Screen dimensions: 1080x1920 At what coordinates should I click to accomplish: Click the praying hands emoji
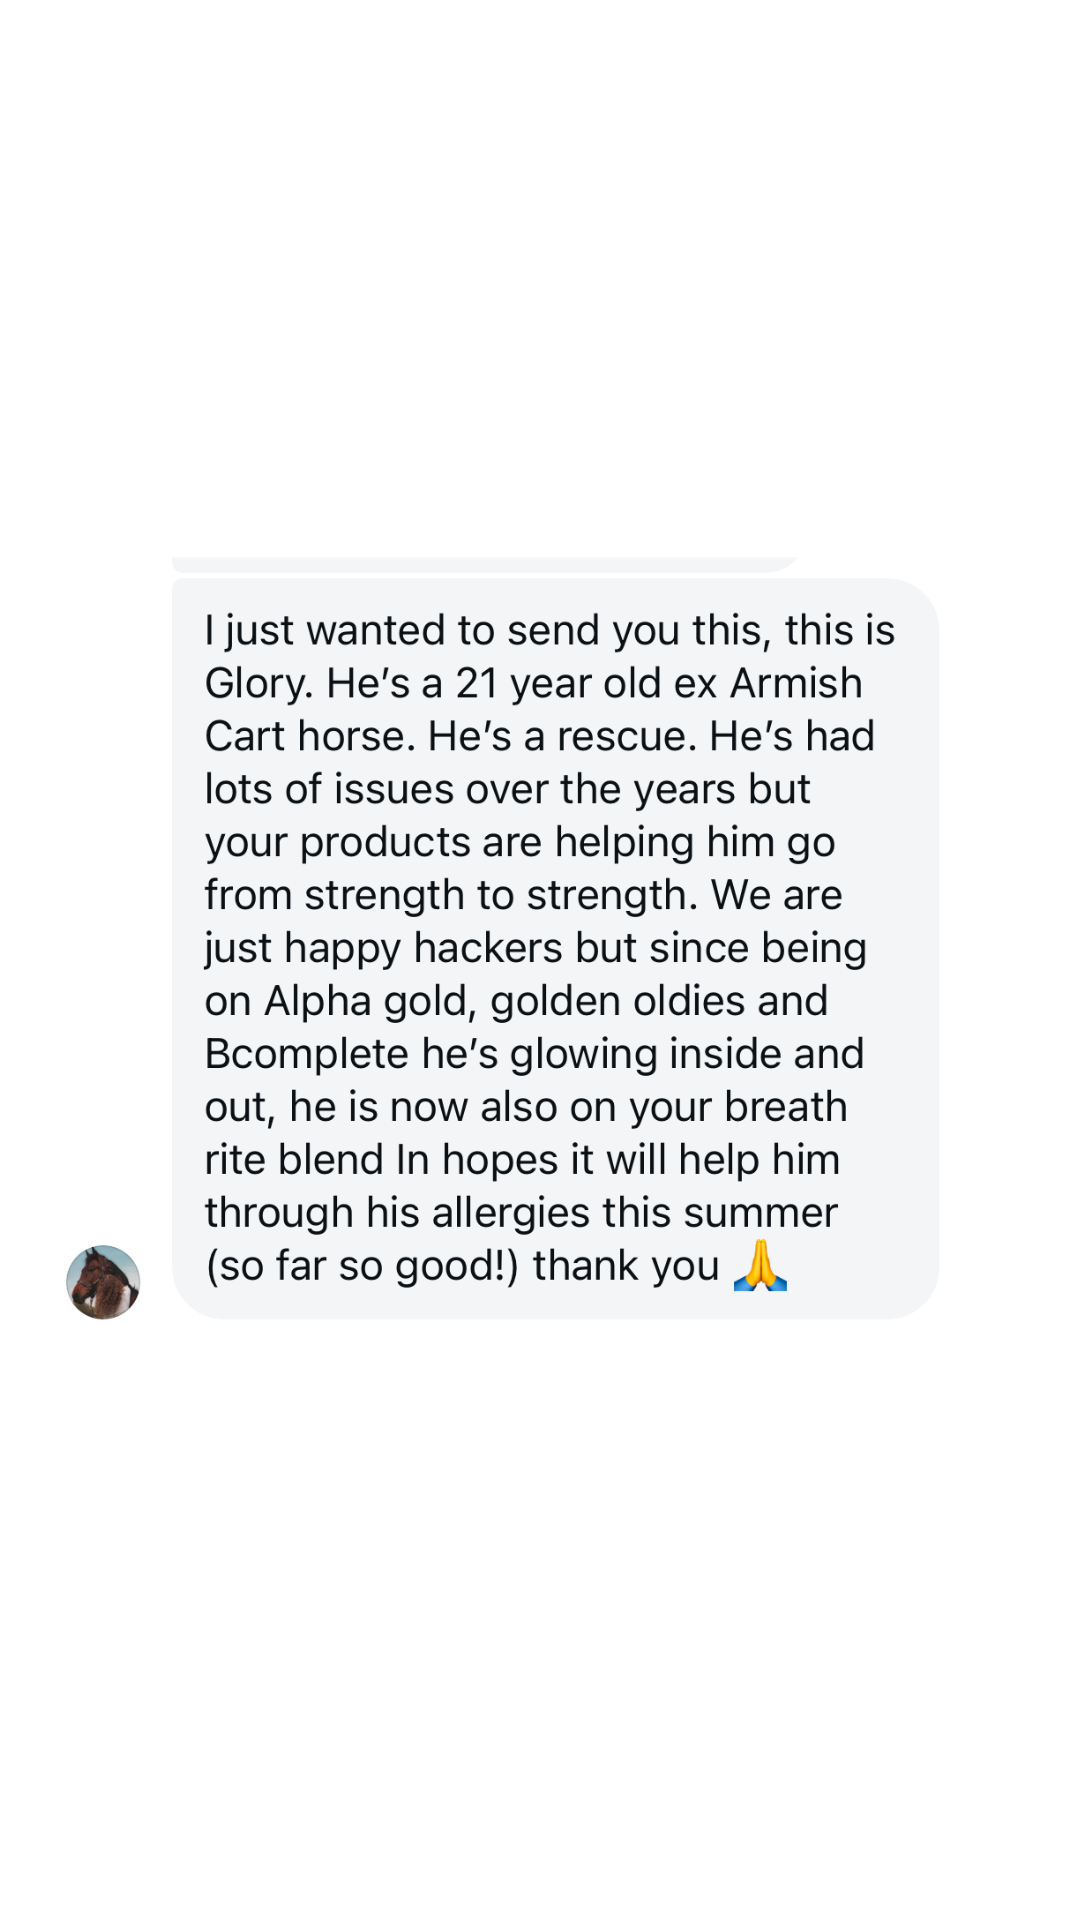click(760, 1266)
